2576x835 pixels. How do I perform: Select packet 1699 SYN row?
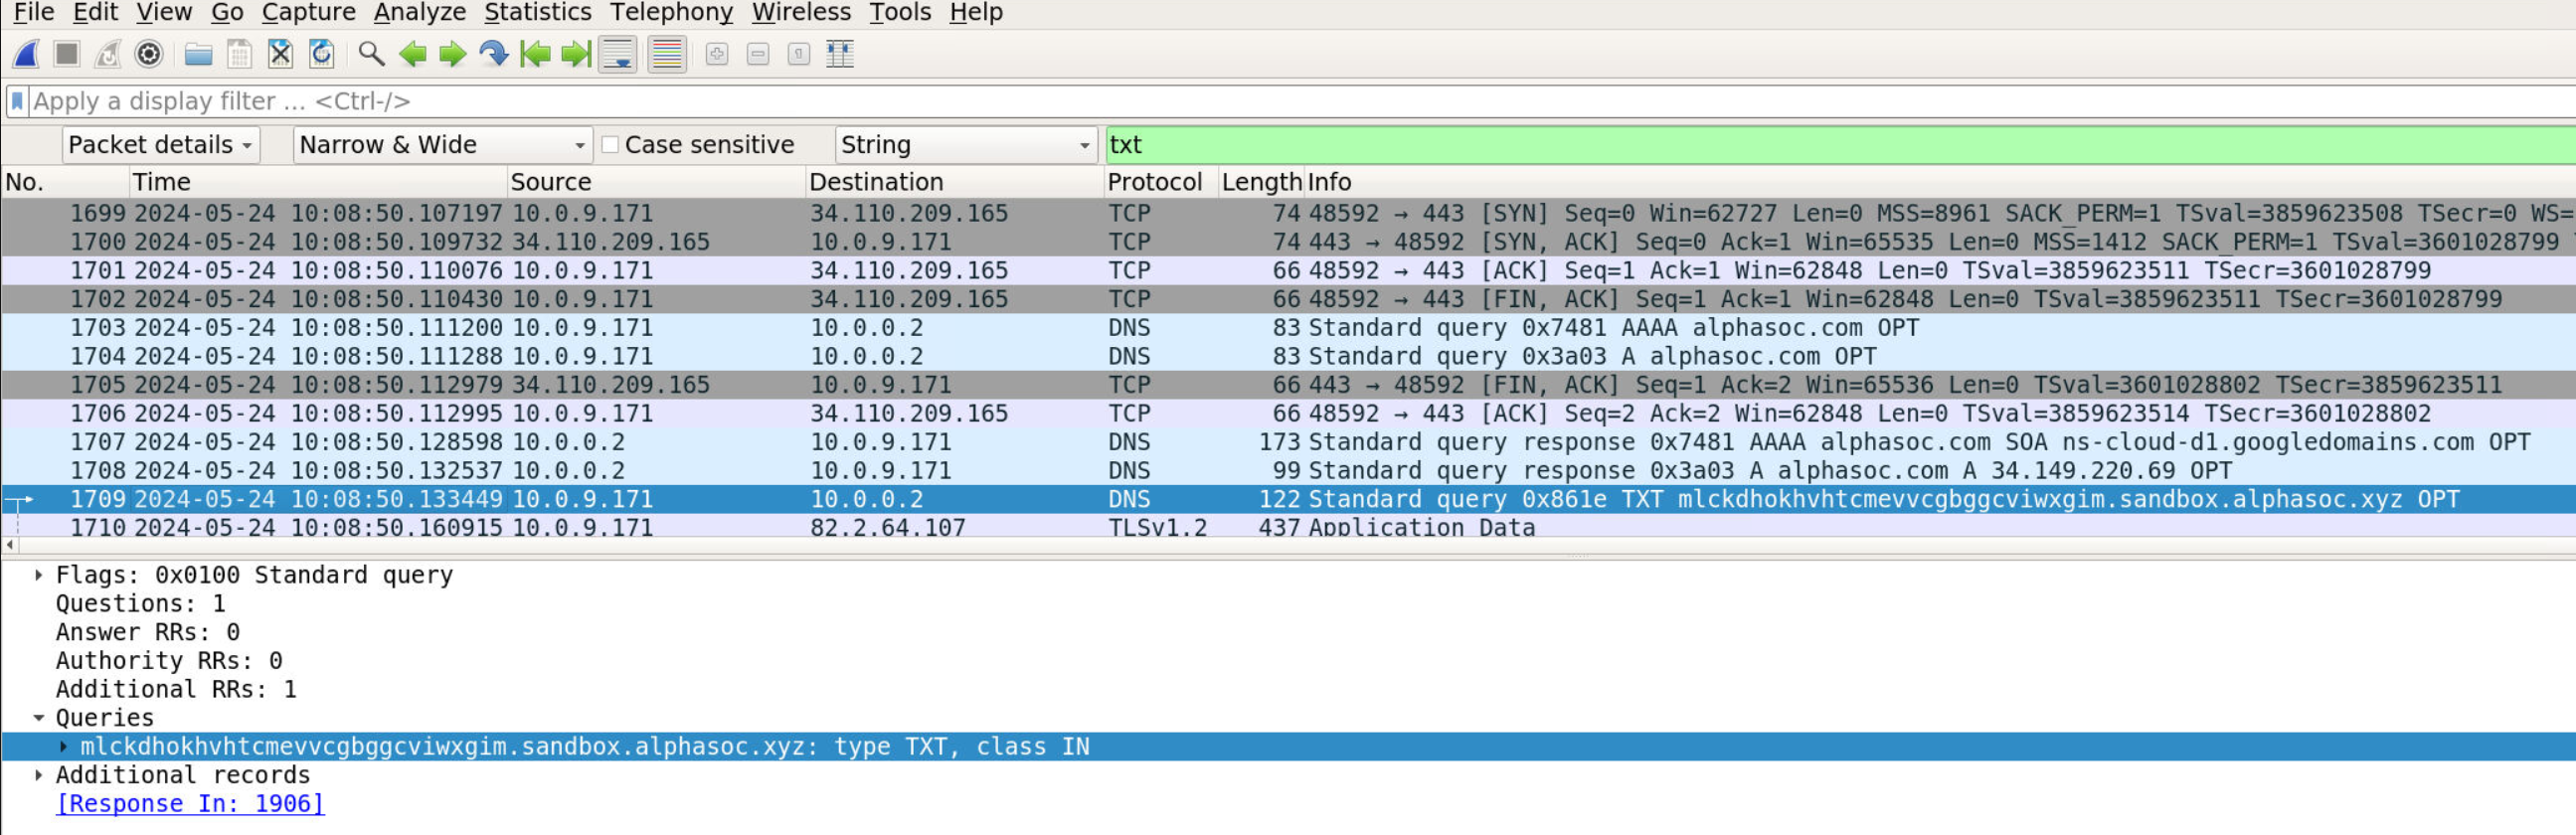[x=1288, y=213]
